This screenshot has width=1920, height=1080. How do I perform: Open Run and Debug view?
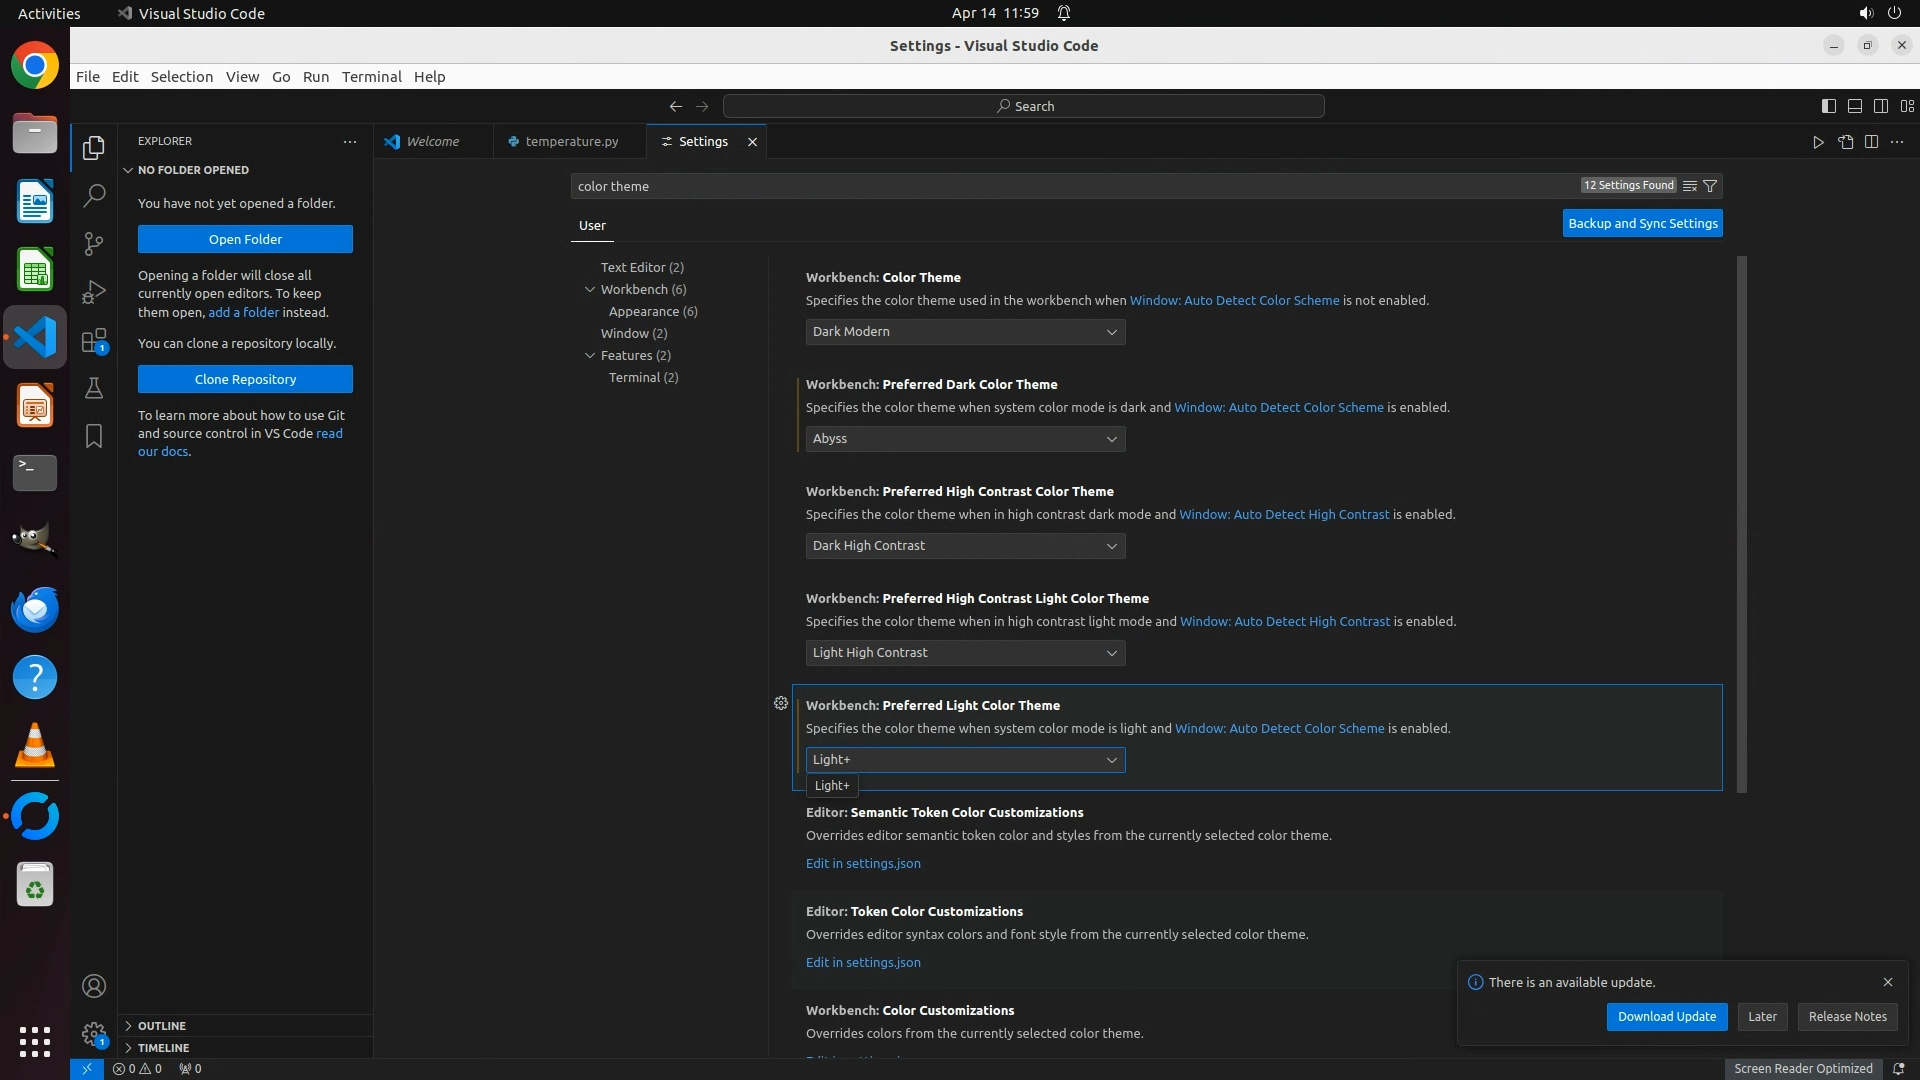tap(94, 291)
